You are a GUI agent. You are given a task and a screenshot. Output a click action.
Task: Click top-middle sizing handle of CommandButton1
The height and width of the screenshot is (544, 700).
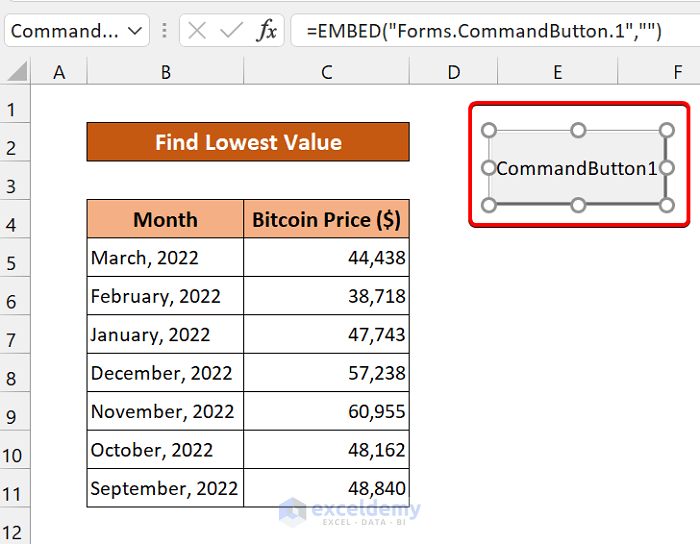click(578, 130)
